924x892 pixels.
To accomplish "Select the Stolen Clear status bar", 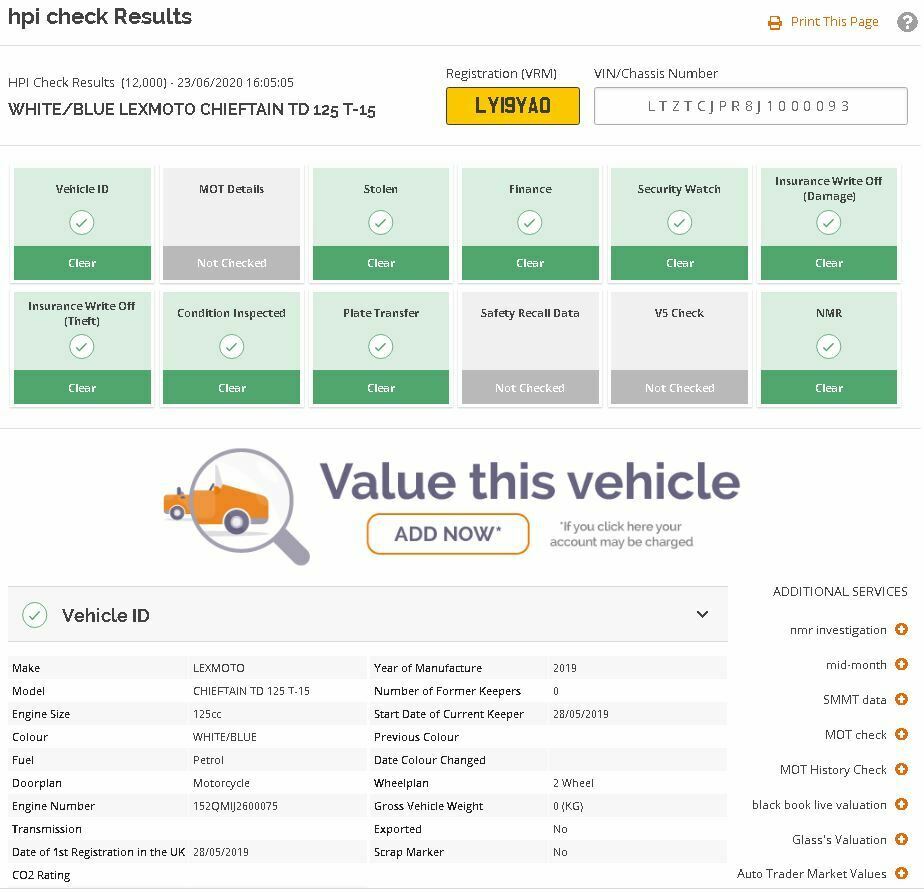I will 381,263.
